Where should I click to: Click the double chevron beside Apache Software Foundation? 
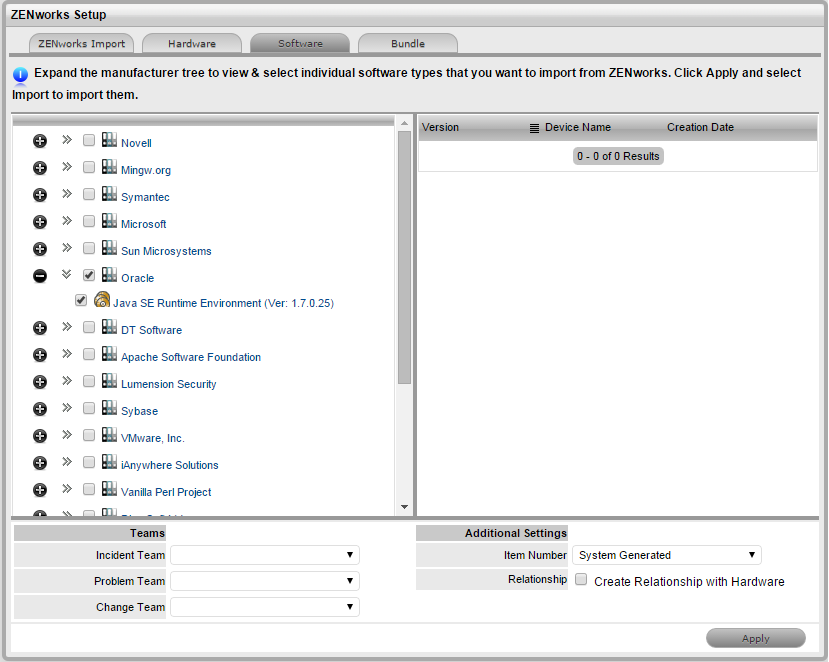click(x=67, y=354)
